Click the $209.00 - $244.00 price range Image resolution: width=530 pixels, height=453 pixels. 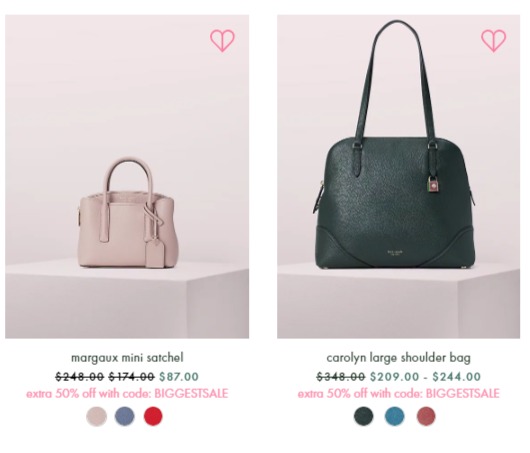426,376
